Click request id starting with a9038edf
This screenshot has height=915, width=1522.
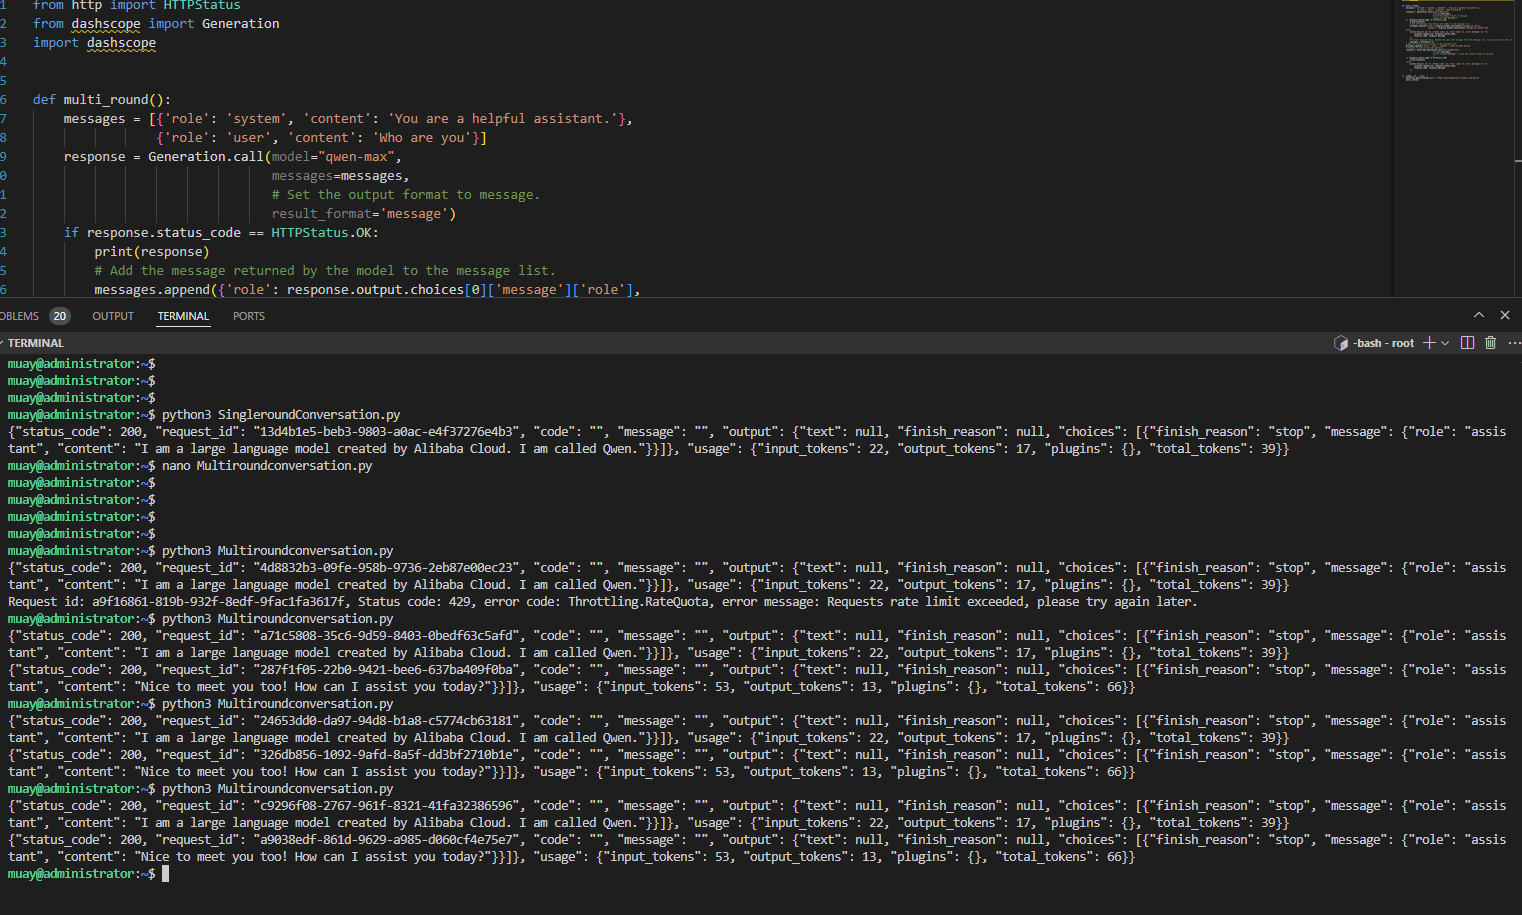coord(388,840)
